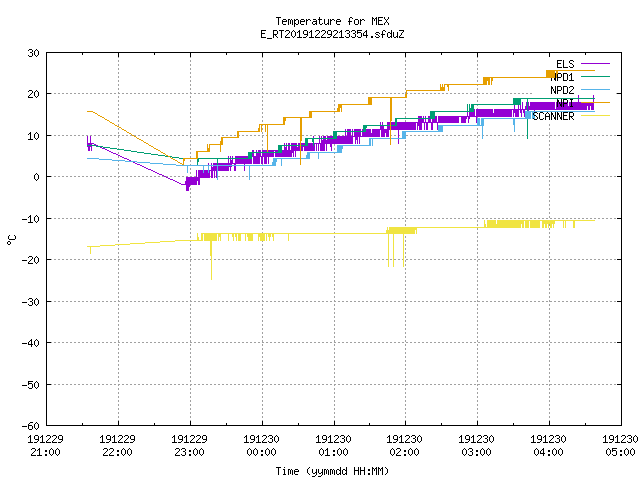Viewport: 640px width, 480px height.
Task: Click the y-axis tick label -20
Action: coord(31,260)
